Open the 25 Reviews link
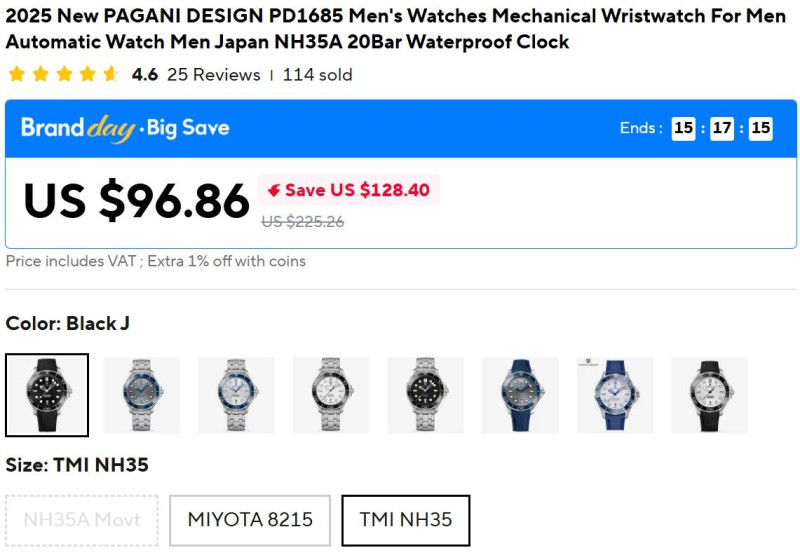This screenshot has width=800, height=555. click(213, 75)
